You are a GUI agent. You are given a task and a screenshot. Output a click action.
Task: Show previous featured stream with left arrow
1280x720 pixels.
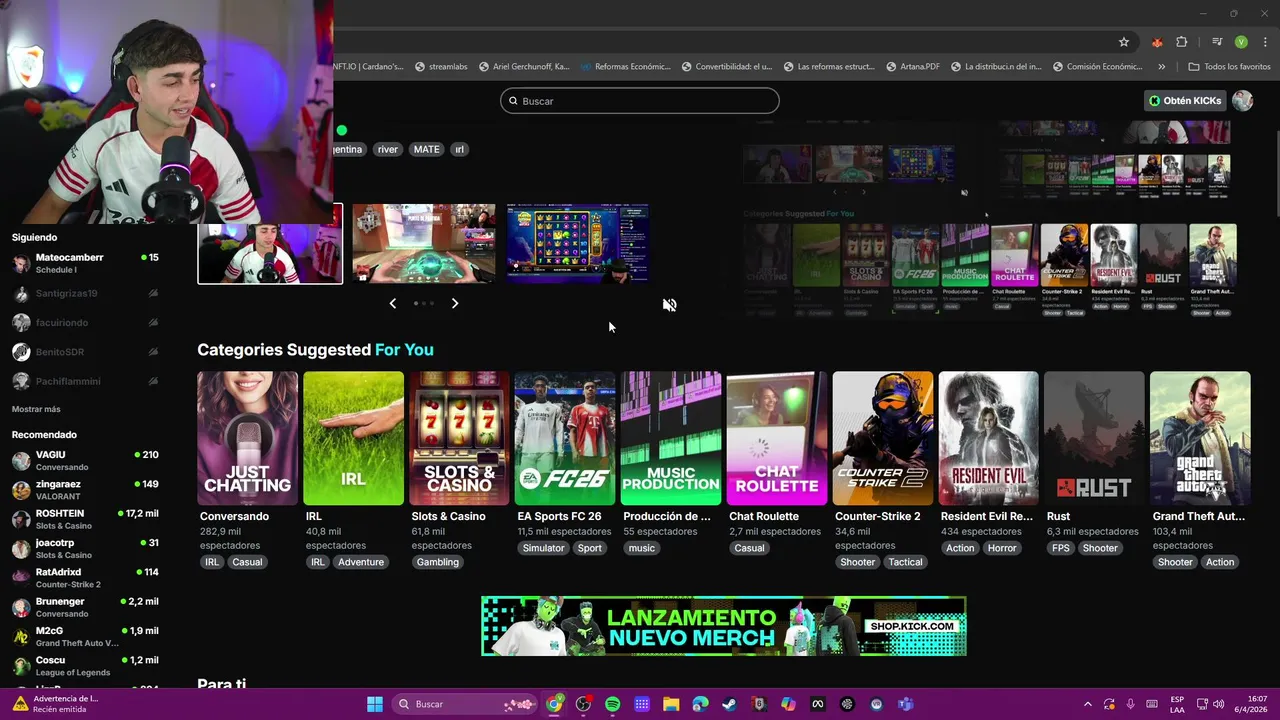click(x=393, y=303)
